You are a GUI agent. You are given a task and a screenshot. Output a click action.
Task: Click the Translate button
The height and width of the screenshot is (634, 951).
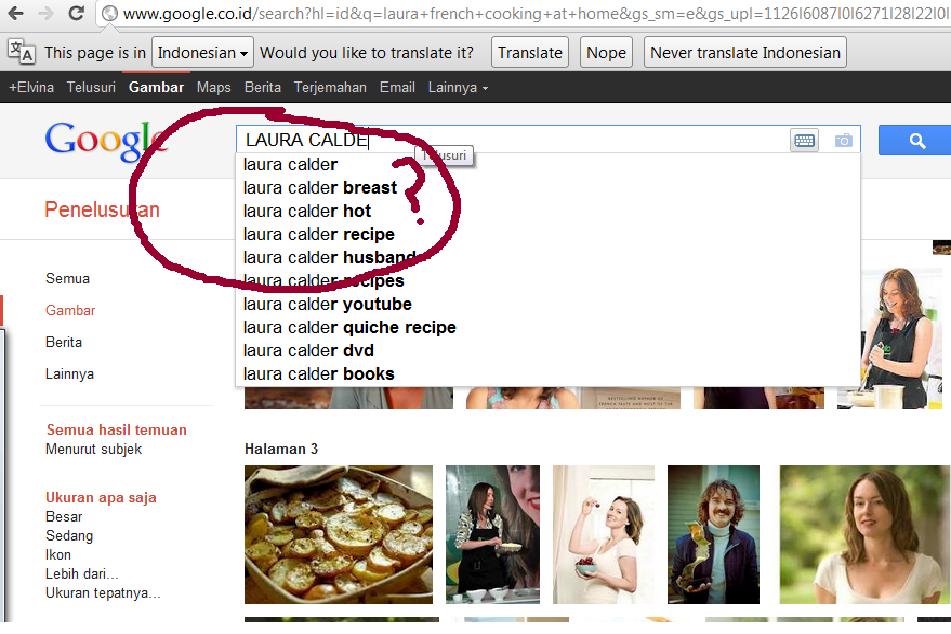[x=529, y=51]
